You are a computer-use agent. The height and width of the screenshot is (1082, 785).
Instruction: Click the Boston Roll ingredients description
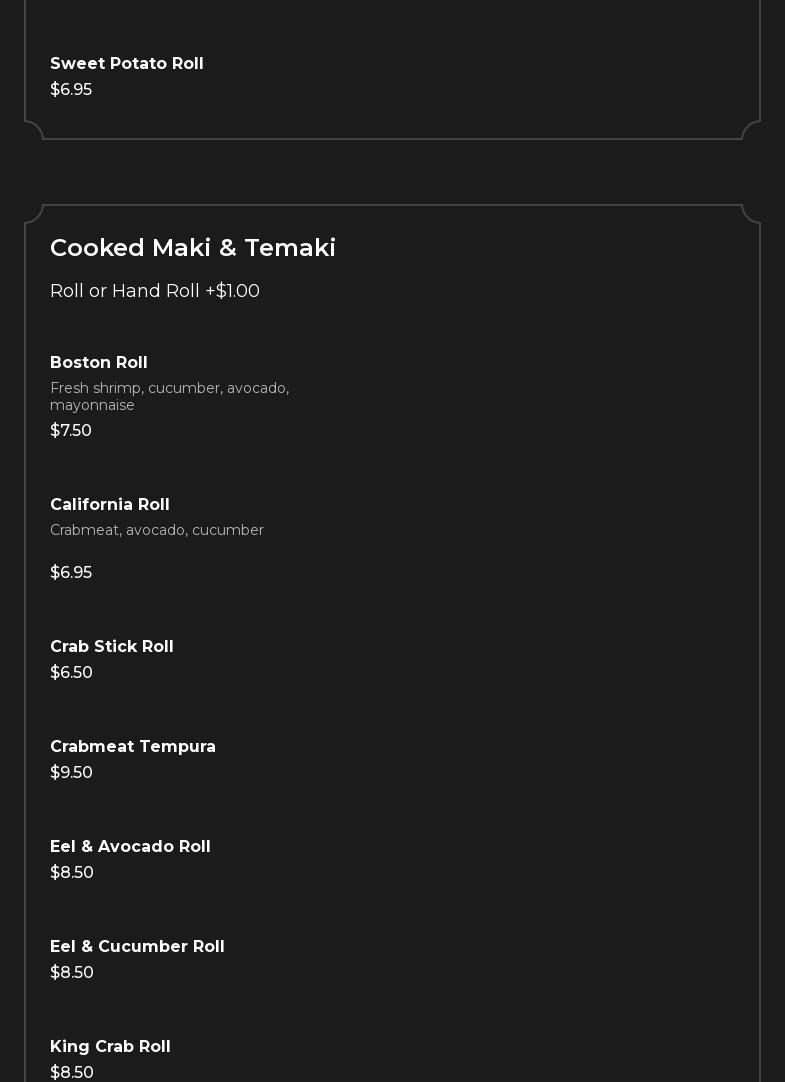169,396
